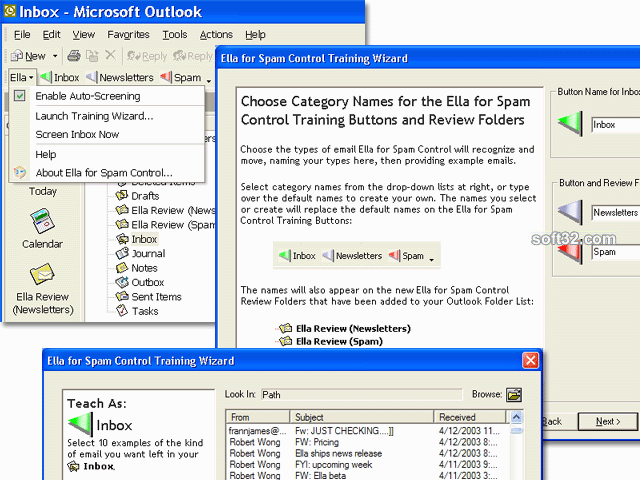
Task: Click the Browse folder icon
Action: coord(514,395)
